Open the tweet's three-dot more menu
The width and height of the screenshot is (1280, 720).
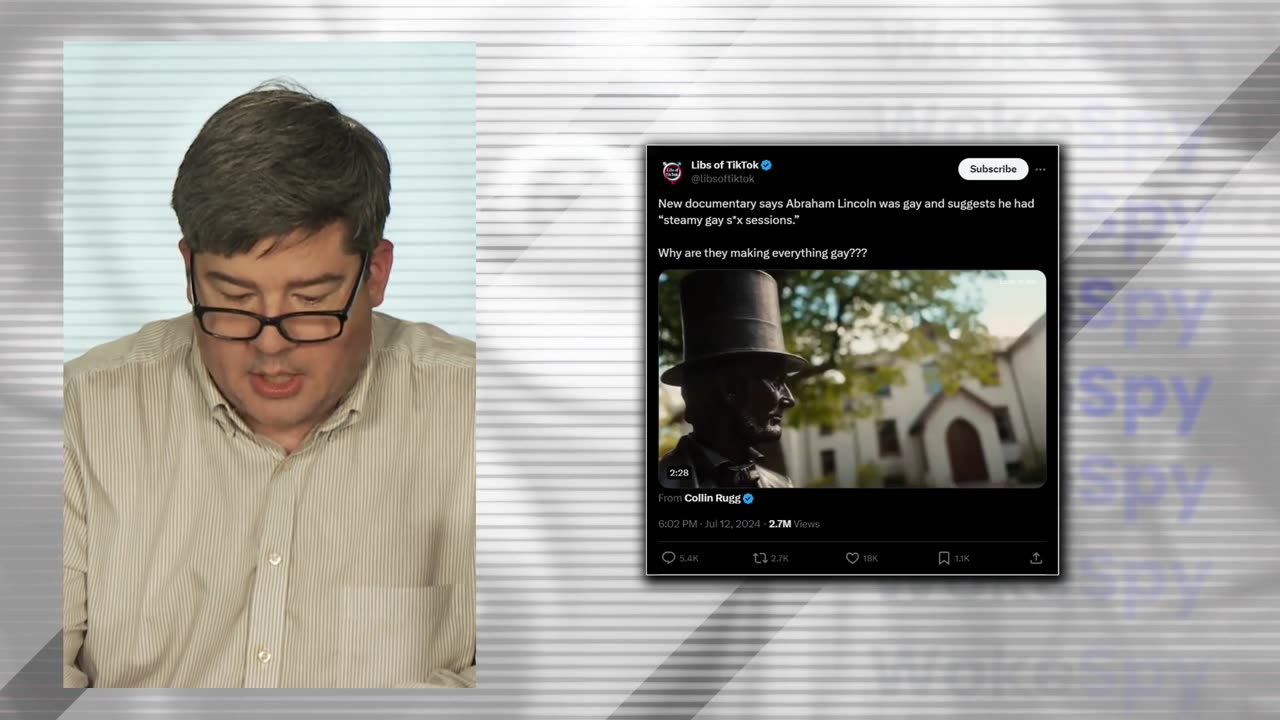click(1040, 169)
